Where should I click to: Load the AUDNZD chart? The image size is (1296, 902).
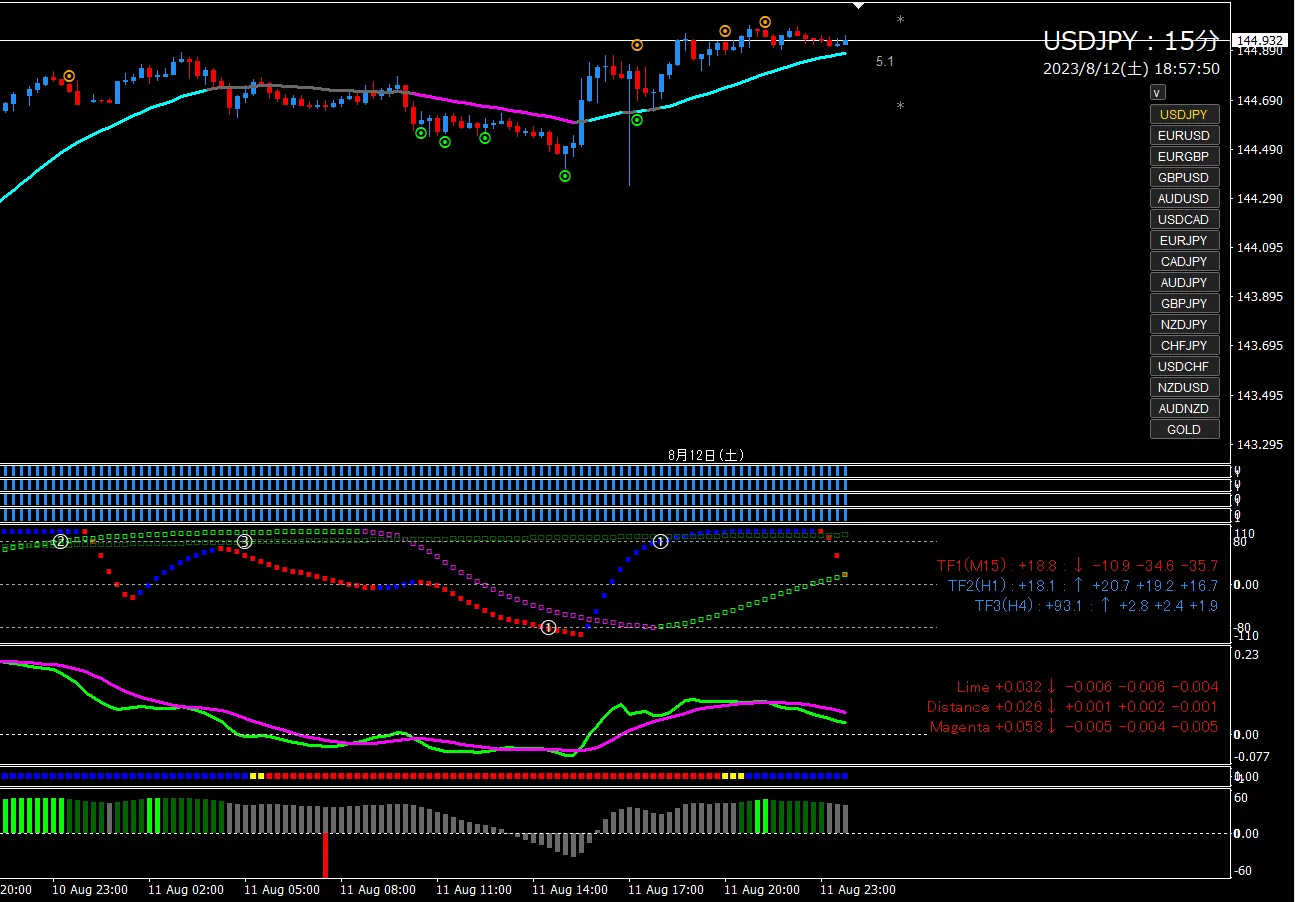click(1184, 409)
